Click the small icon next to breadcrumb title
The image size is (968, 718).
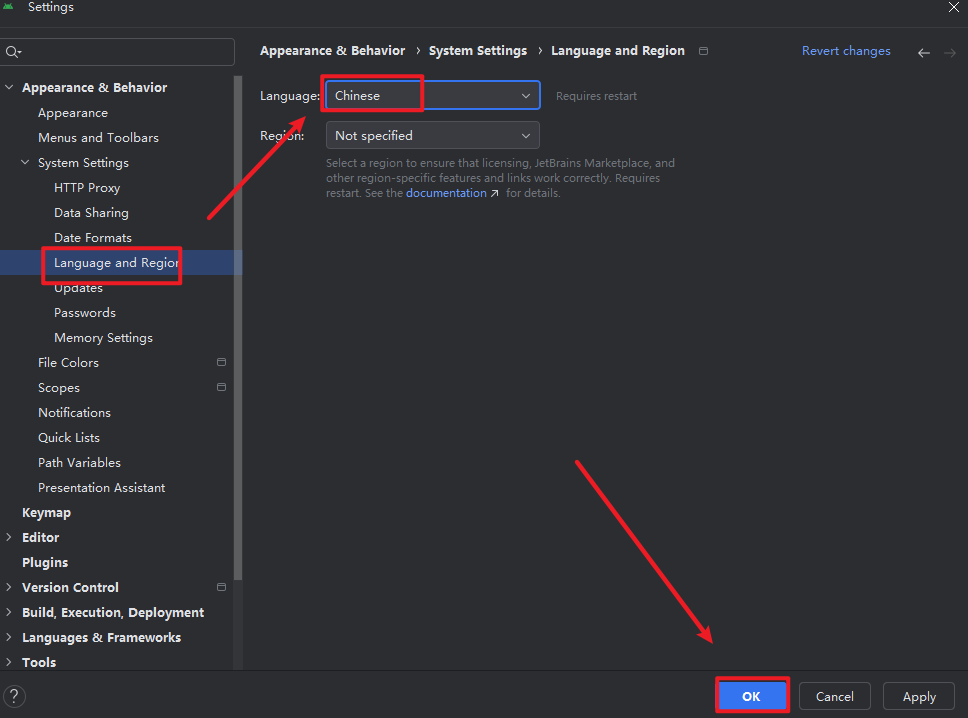[703, 51]
